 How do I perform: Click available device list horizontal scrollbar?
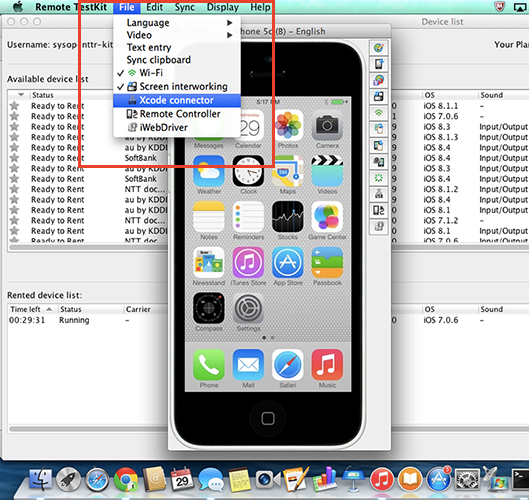[89, 248]
